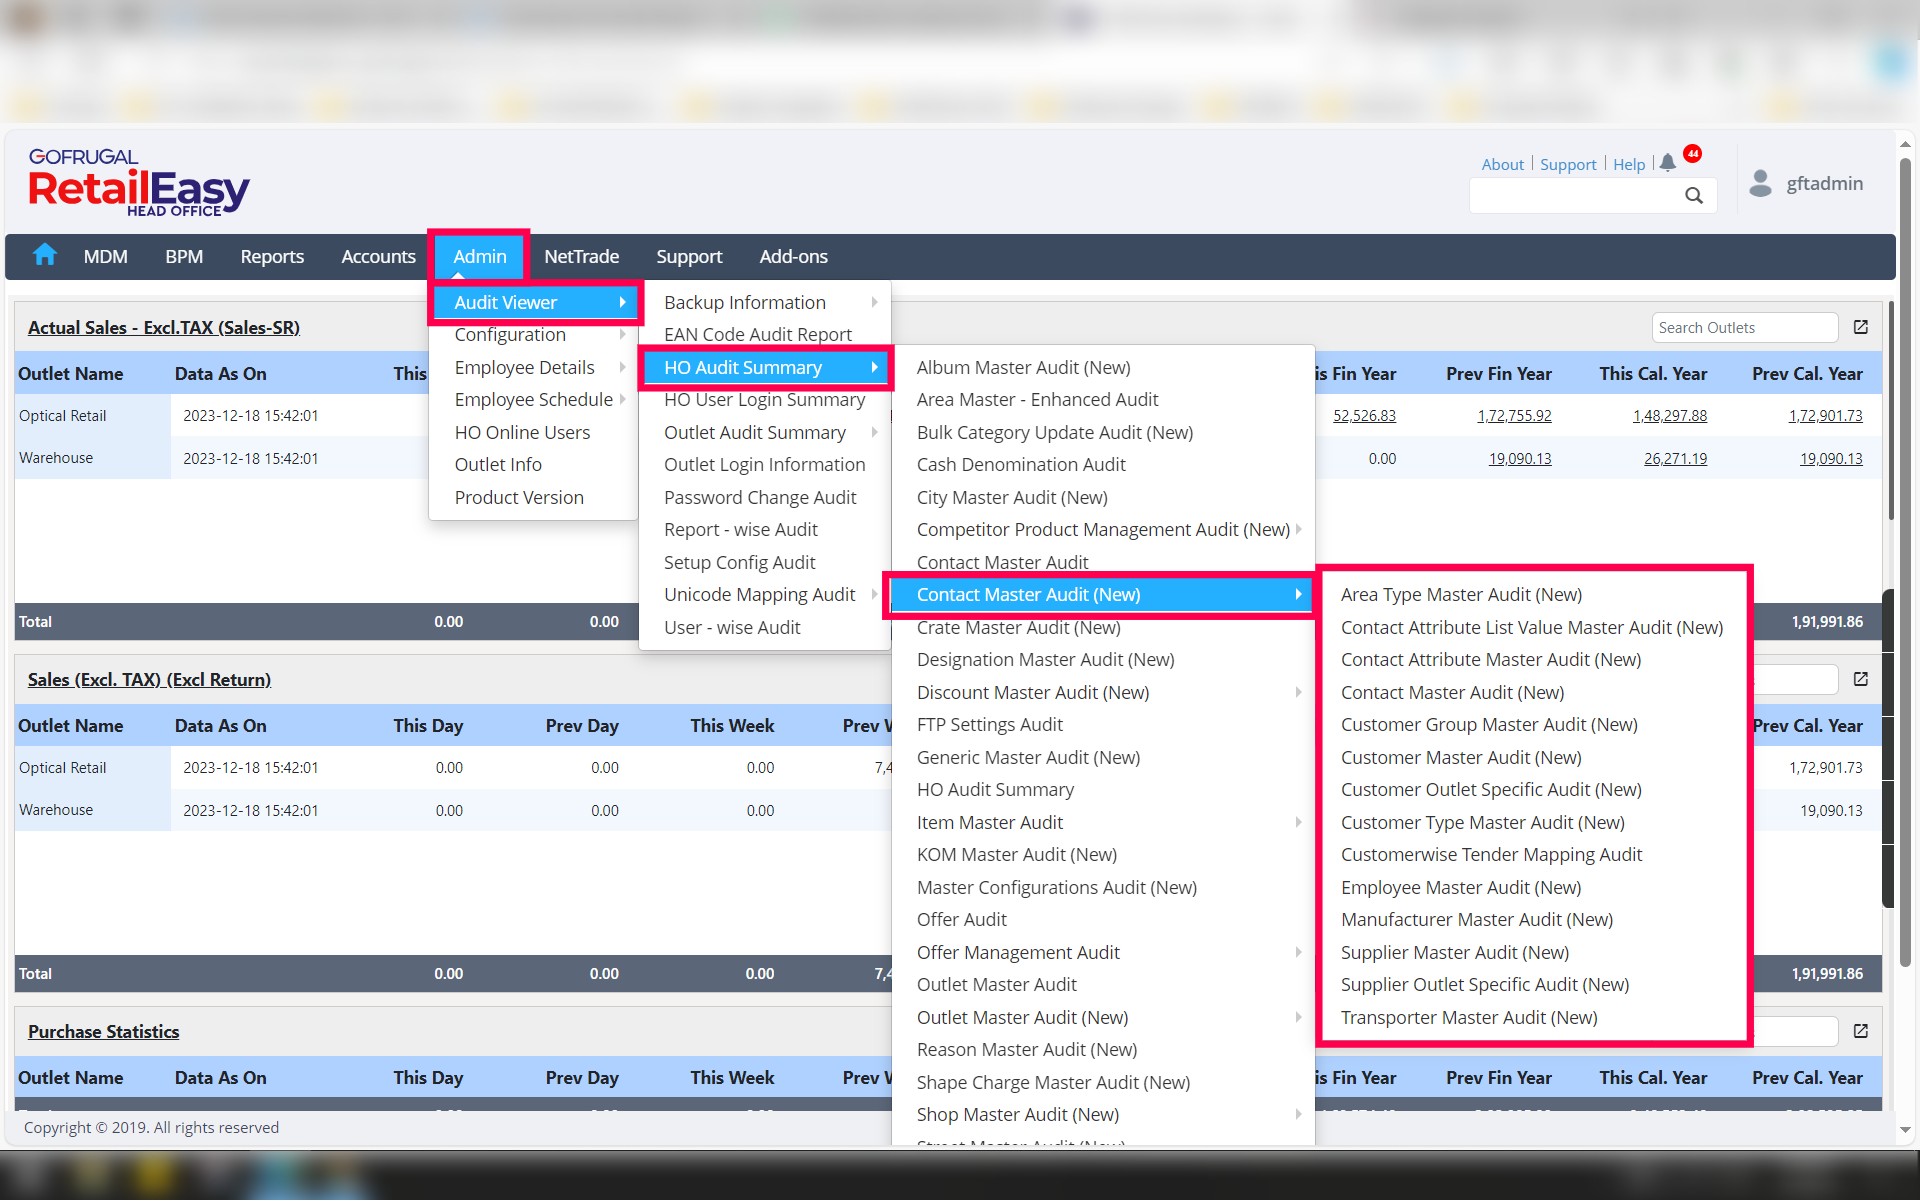Viewport: 1920px width, 1200px height.
Task: Open the 1,72,755.92 Prev Fin Year link
Action: [x=1514, y=416]
